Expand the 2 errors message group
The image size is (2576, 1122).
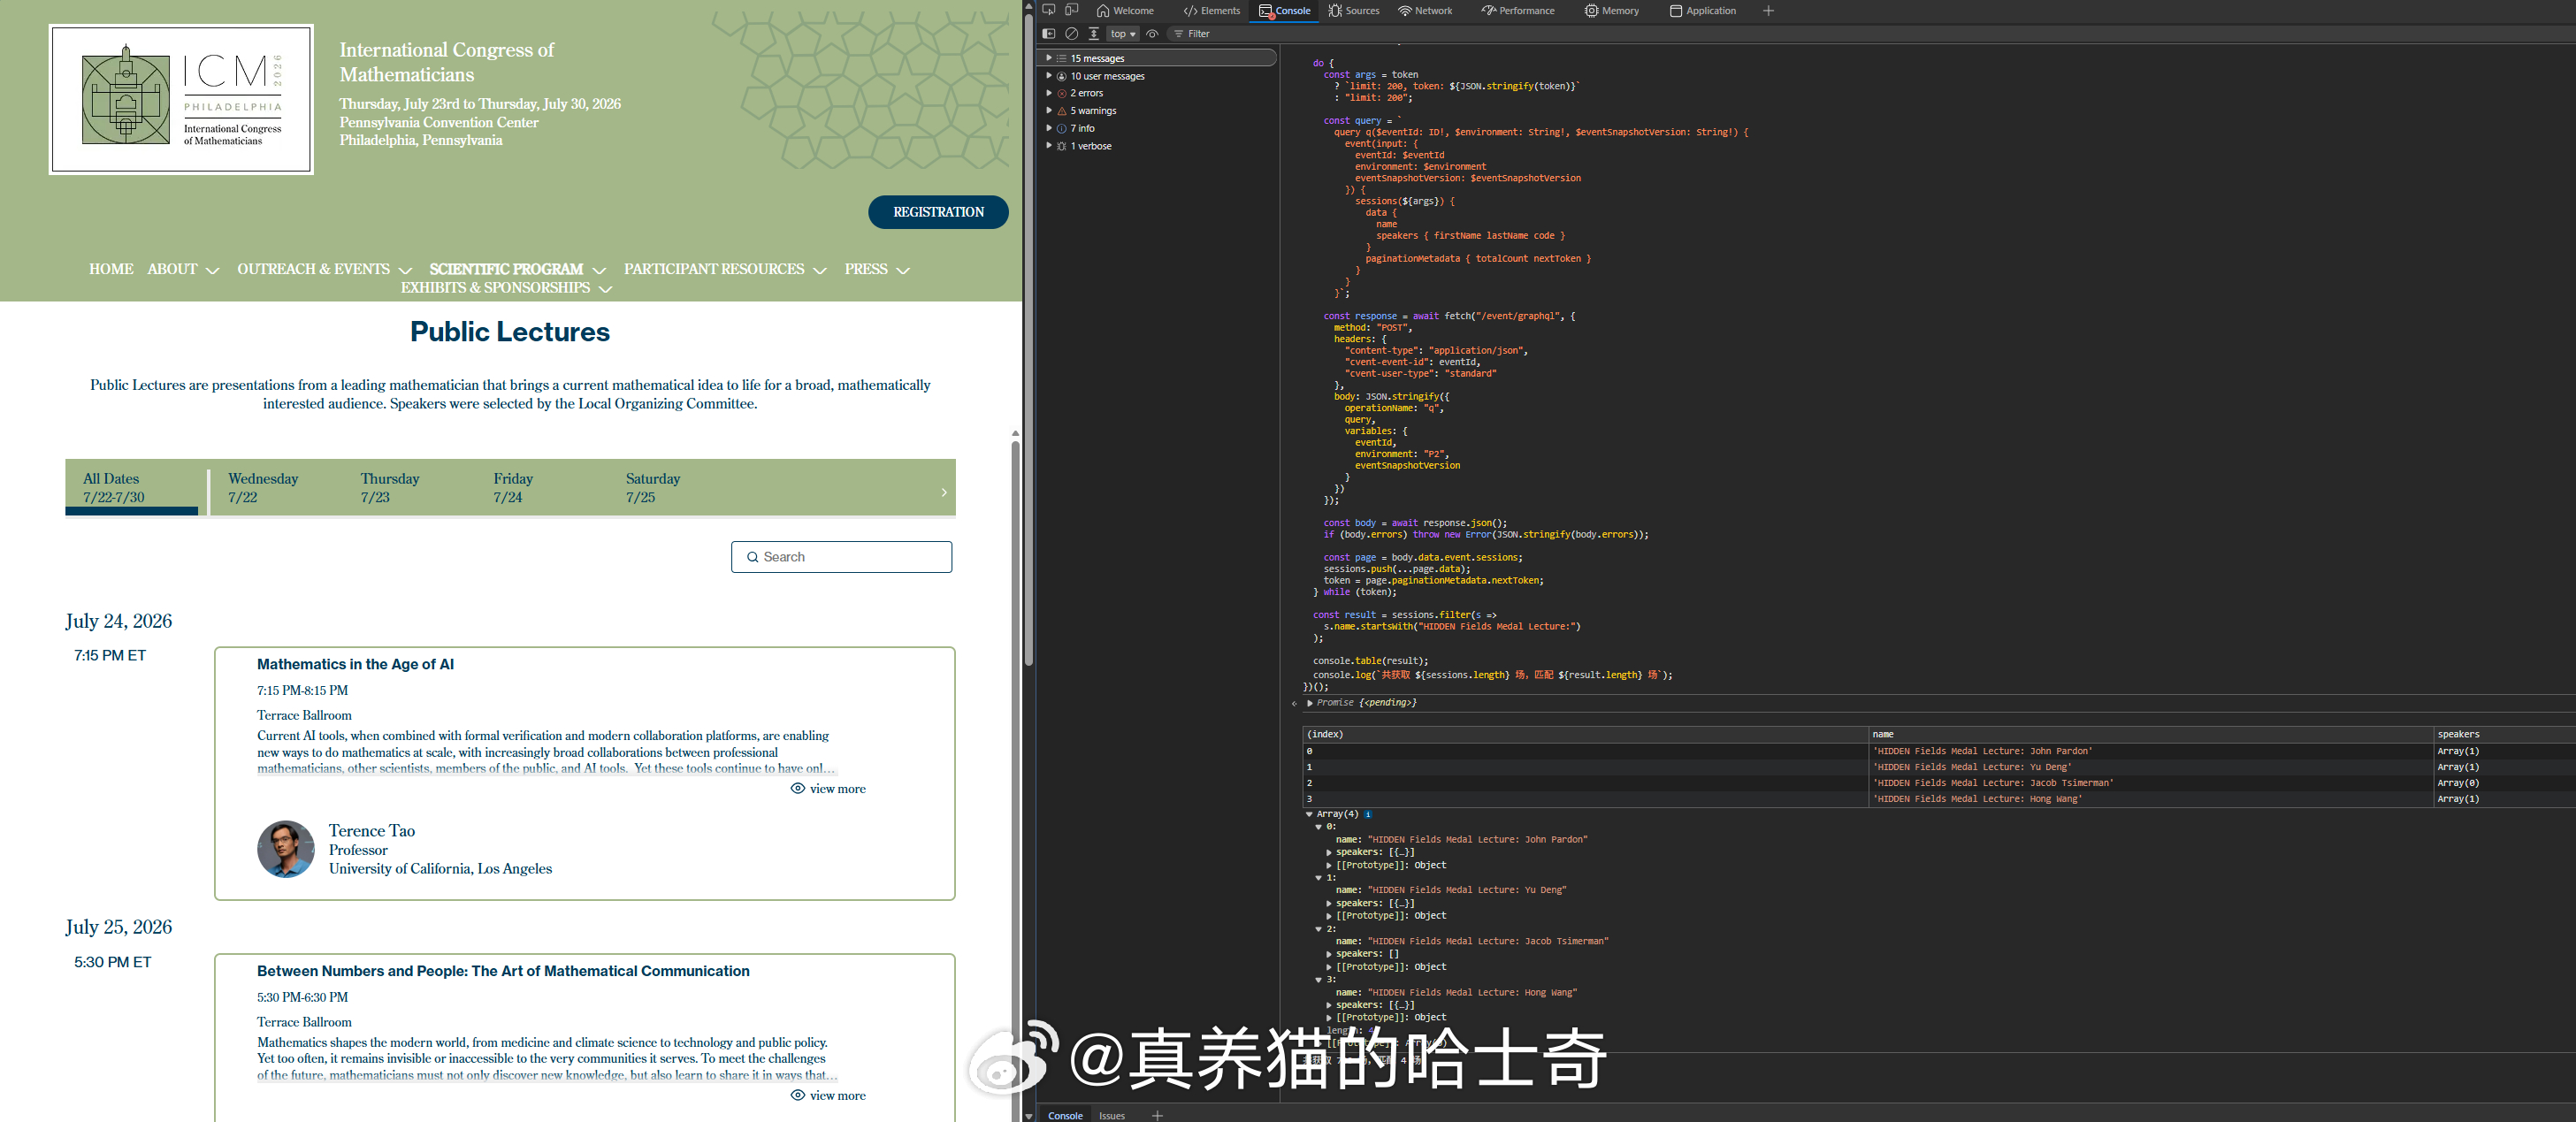click(1049, 93)
